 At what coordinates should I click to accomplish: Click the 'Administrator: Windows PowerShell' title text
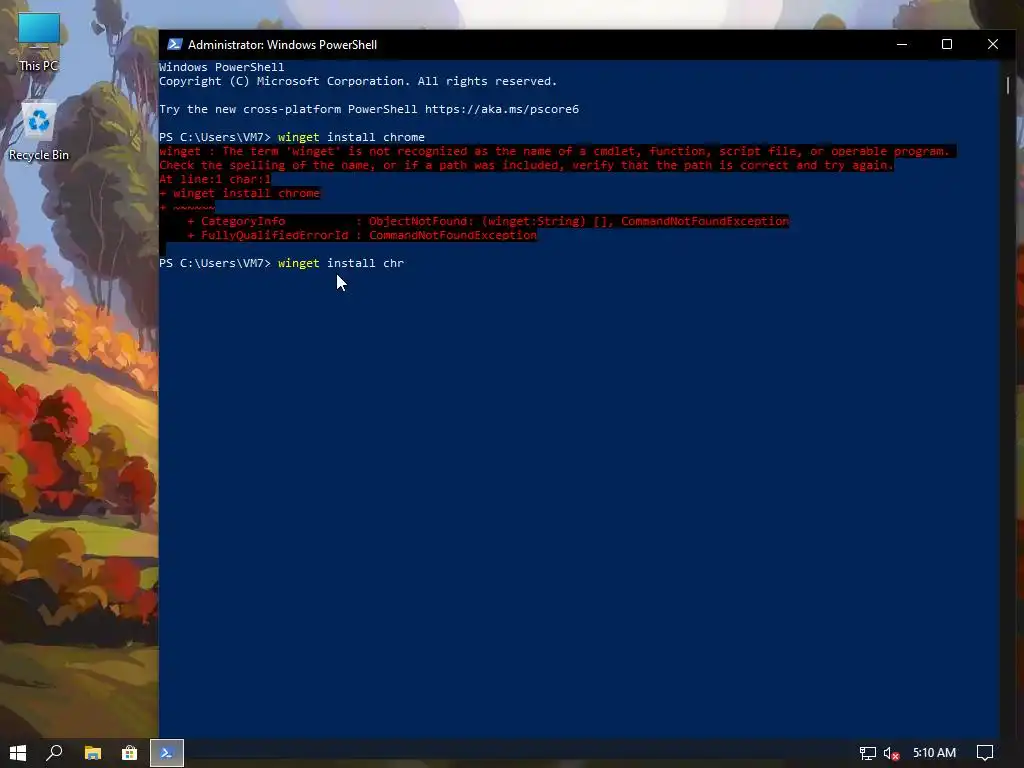[x=282, y=44]
